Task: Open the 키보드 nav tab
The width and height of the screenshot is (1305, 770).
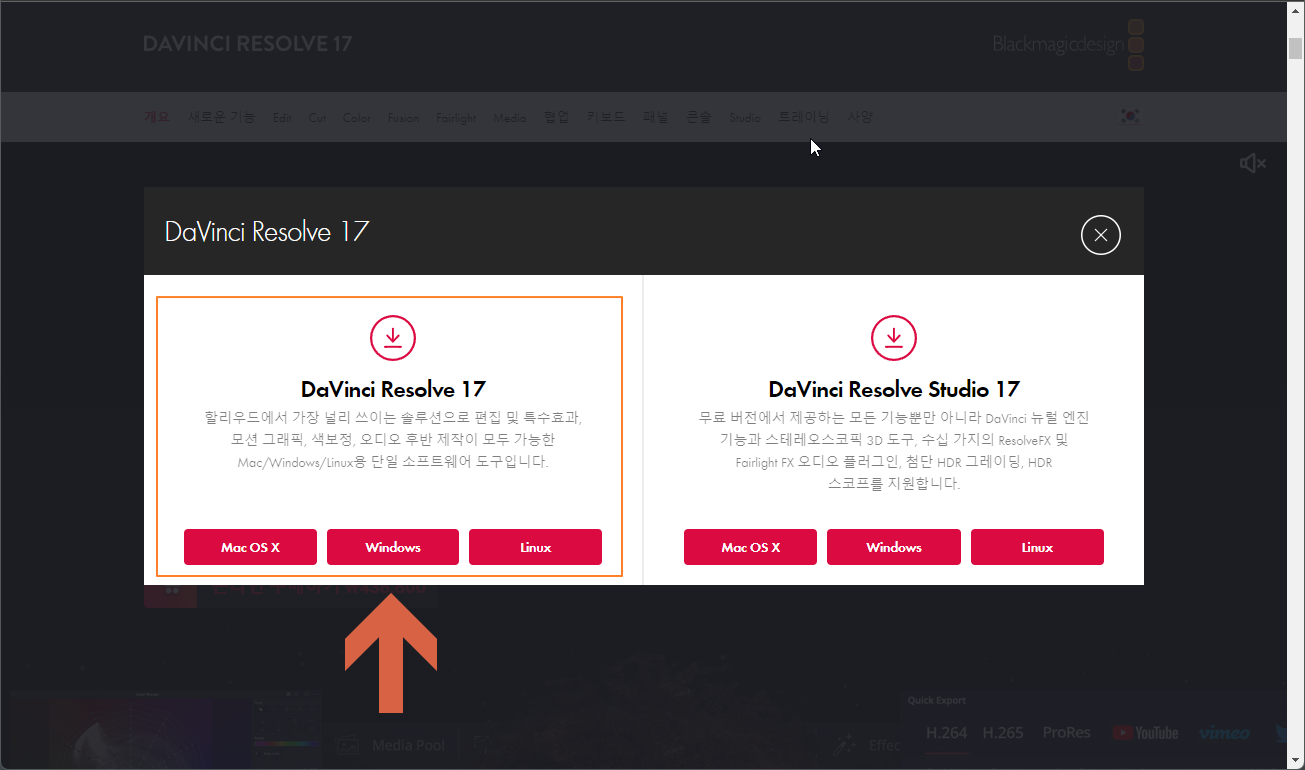Action: coord(606,117)
